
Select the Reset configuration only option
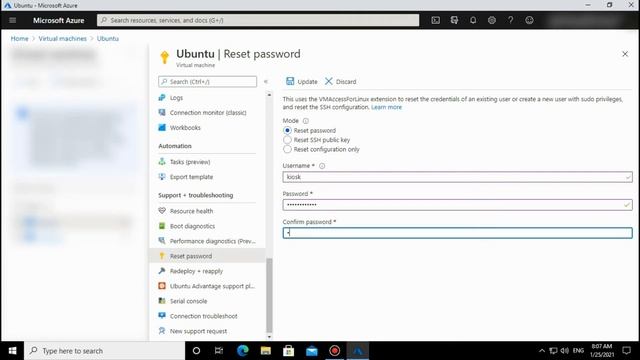click(287, 149)
